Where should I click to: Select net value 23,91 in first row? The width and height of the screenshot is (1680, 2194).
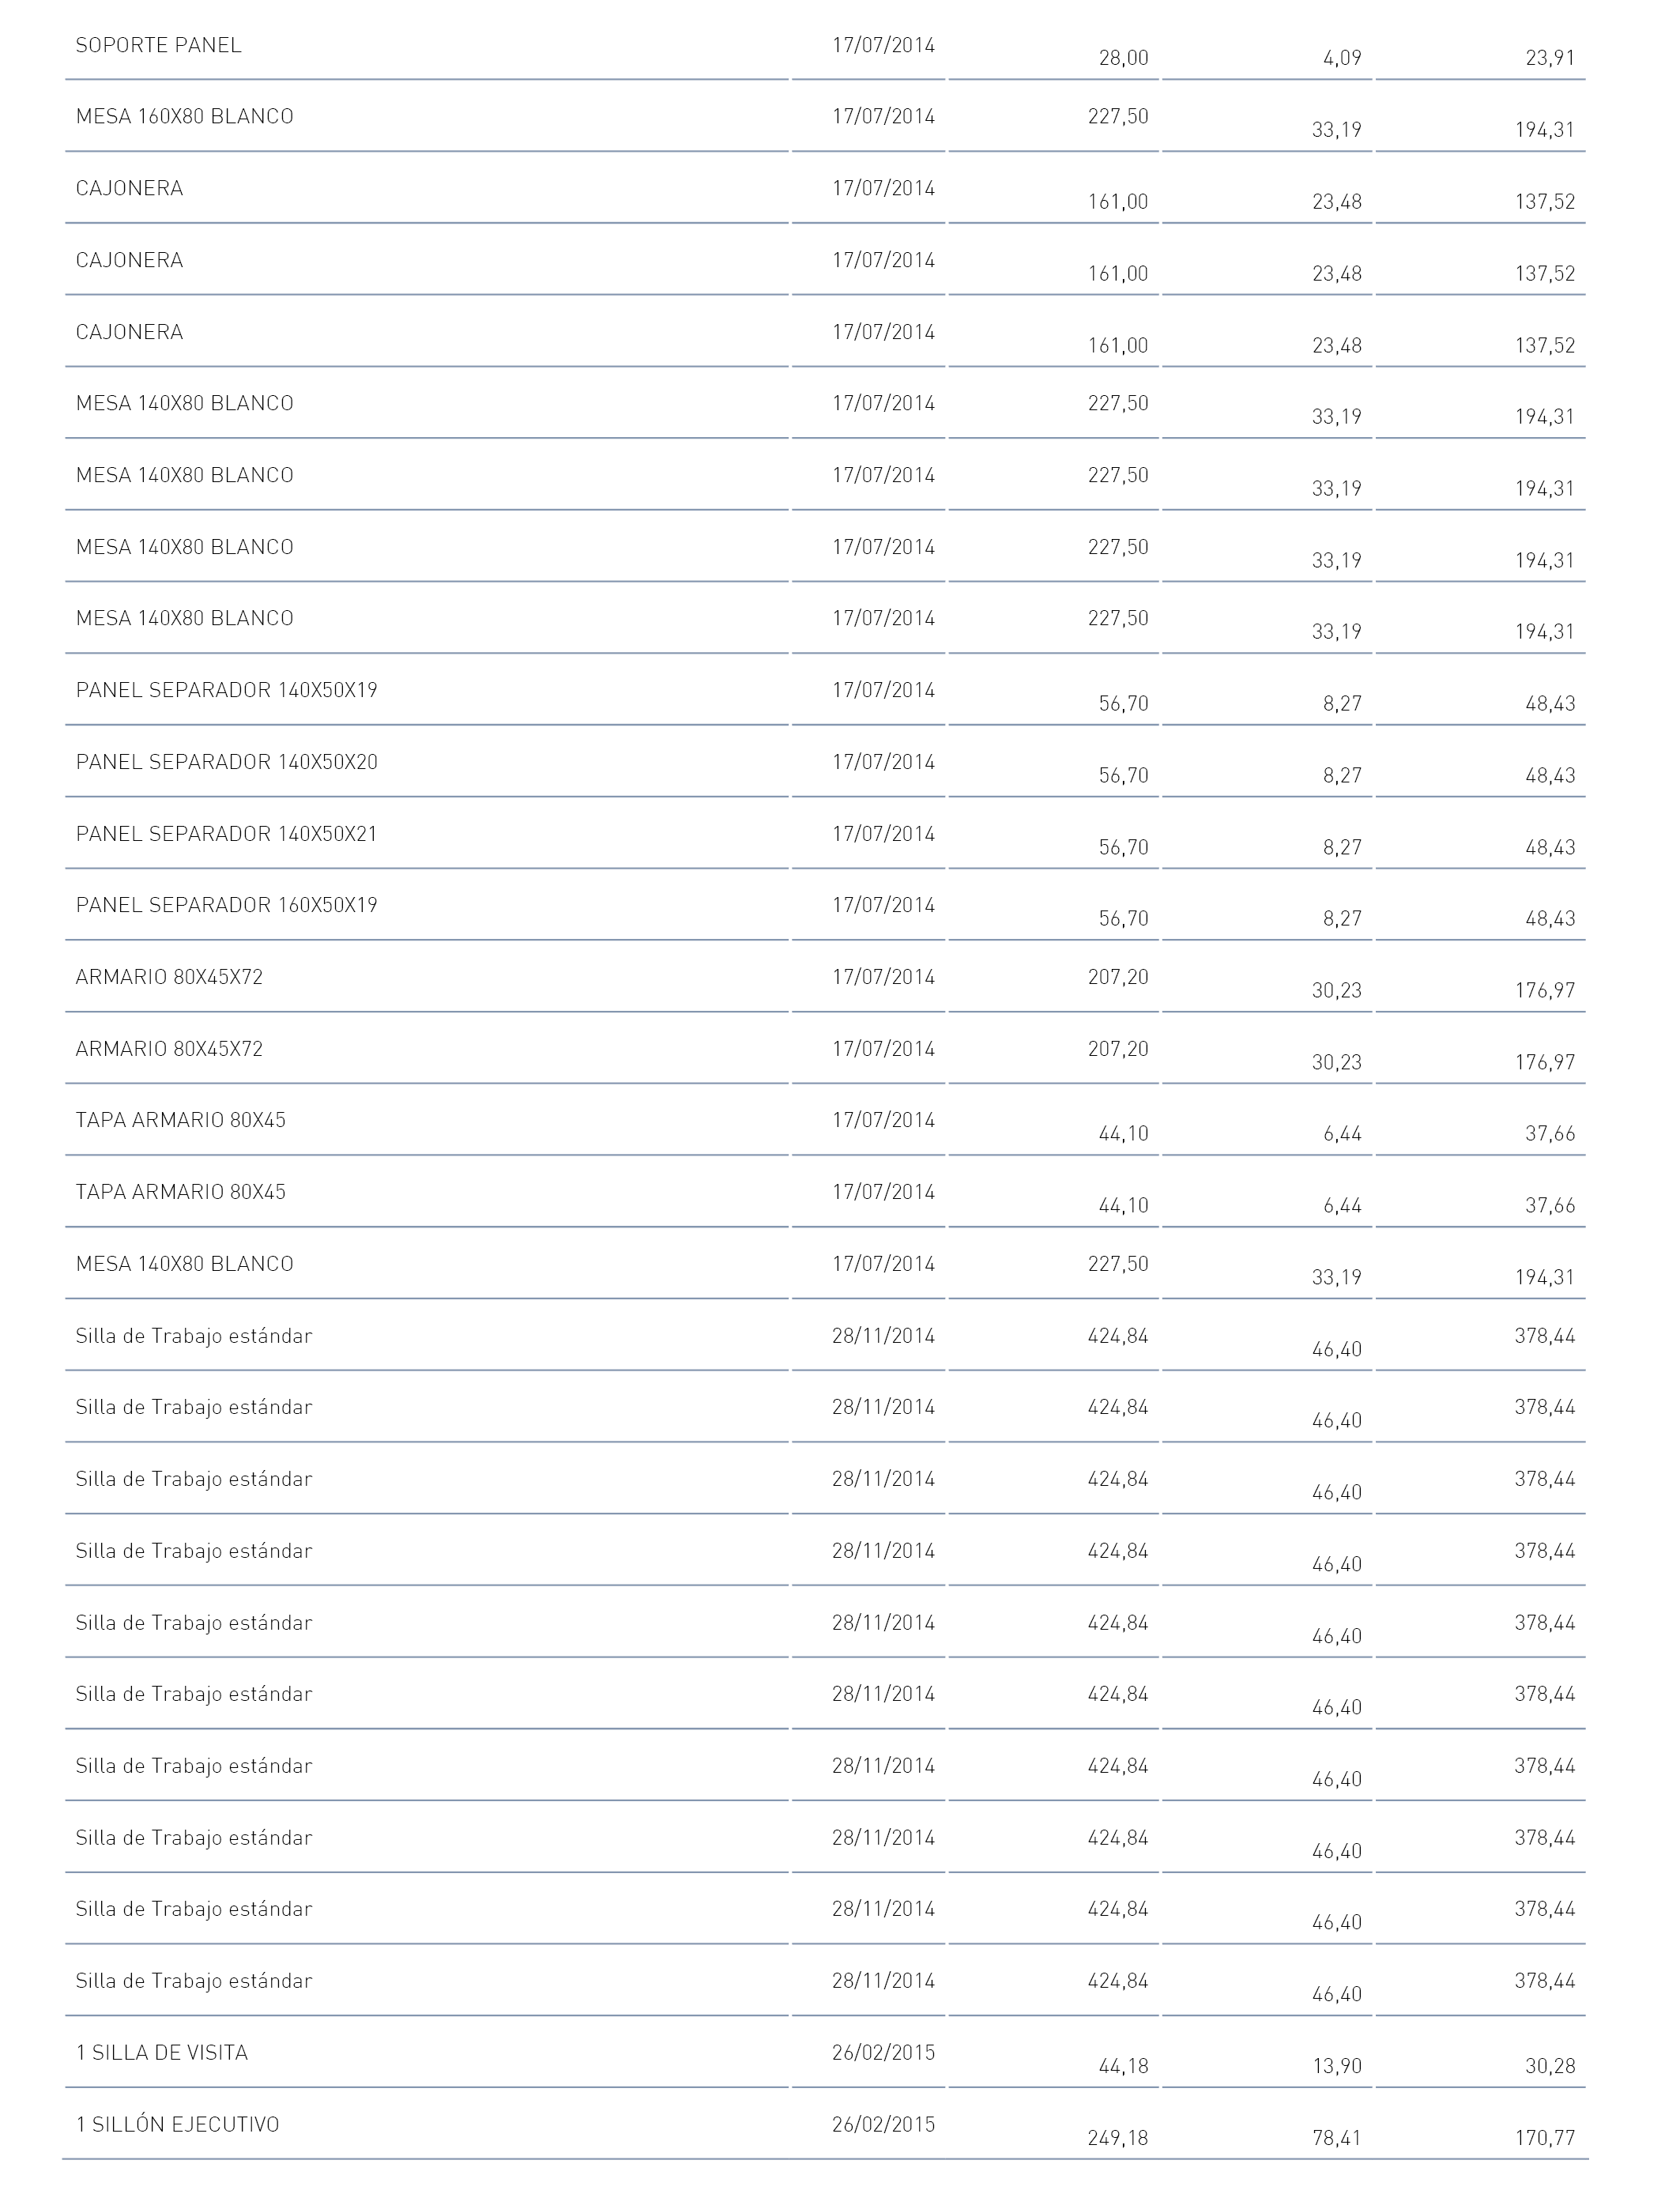click(x=1550, y=58)
